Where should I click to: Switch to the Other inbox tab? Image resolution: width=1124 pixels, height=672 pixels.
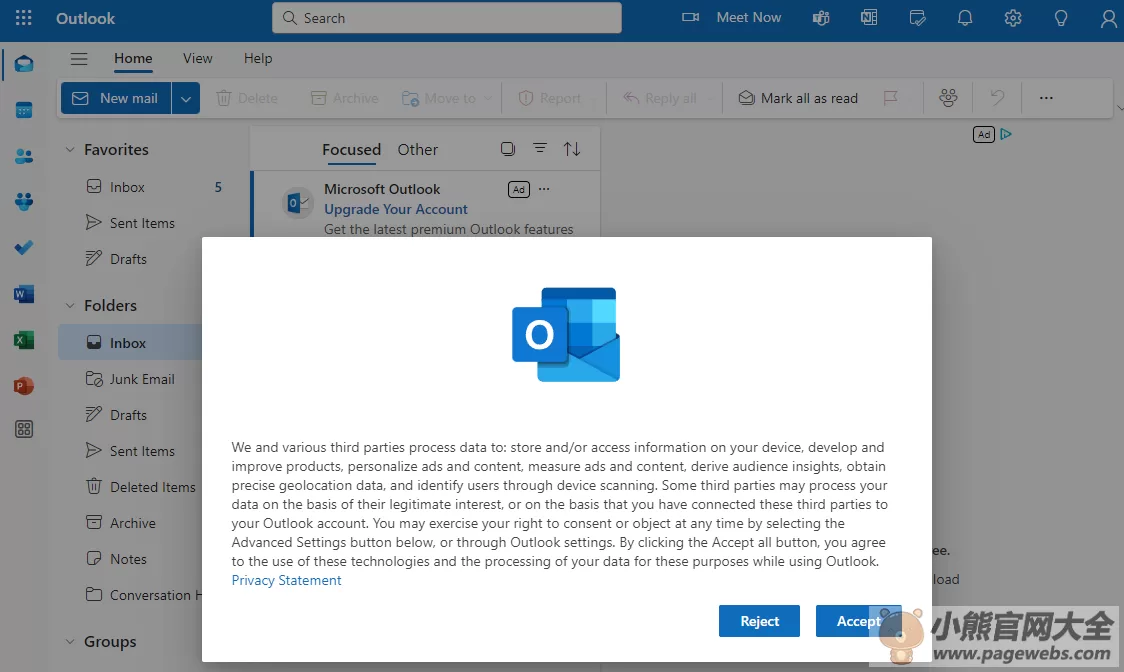coord(418,149)
